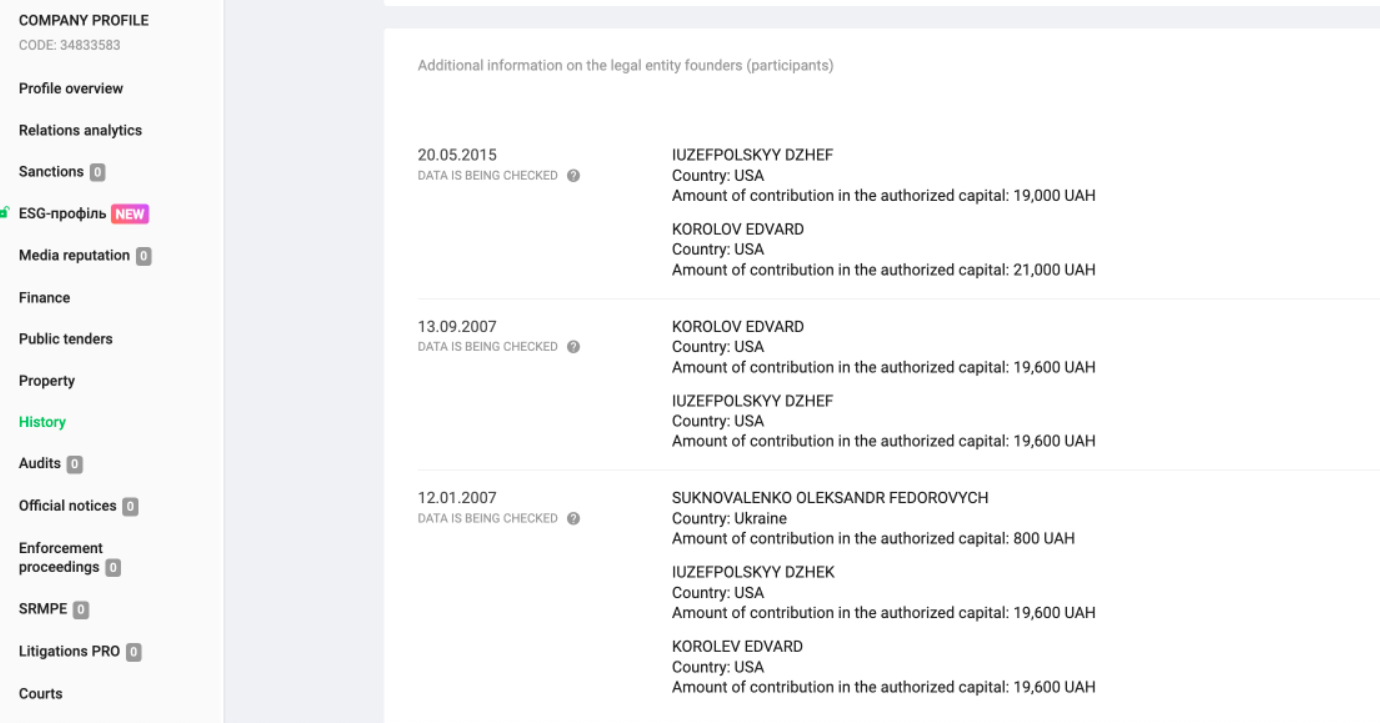
Task: Open Litigations PRO
Action: pos(69,651)
